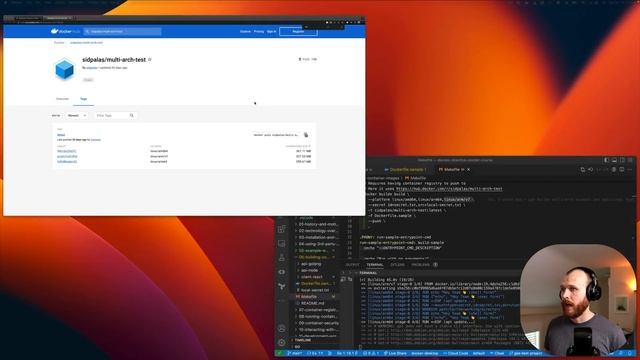The height and width of the screenshot is (360, 640).
Task: Copy the docker pull command
Action: [x=306, y=135]
